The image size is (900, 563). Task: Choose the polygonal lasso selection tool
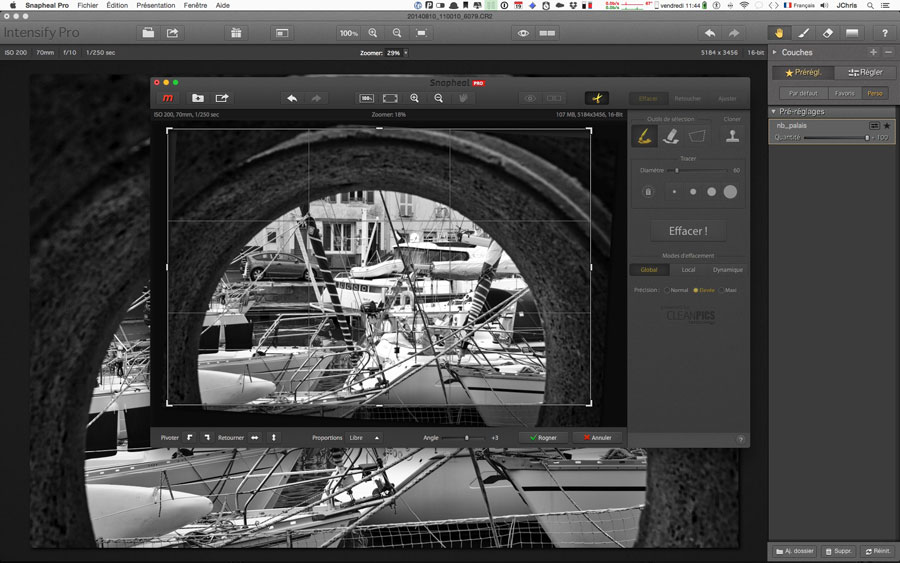(x=697, y=137)
